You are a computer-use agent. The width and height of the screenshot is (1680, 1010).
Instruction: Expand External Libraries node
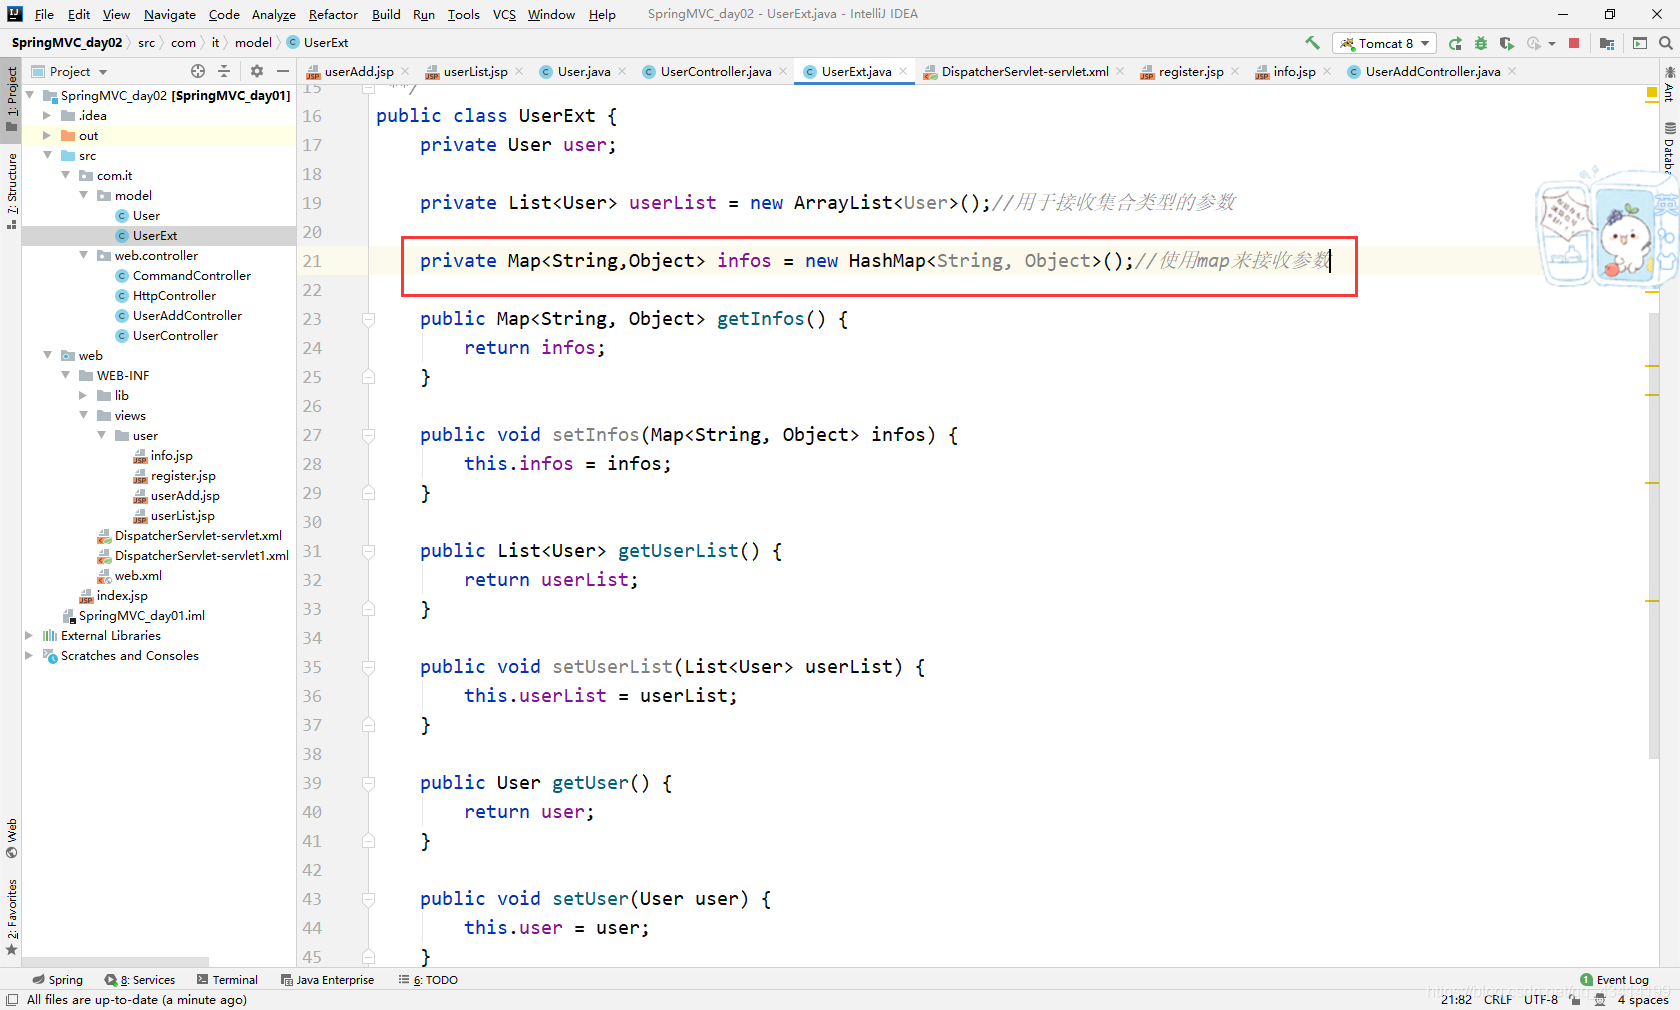28,636
